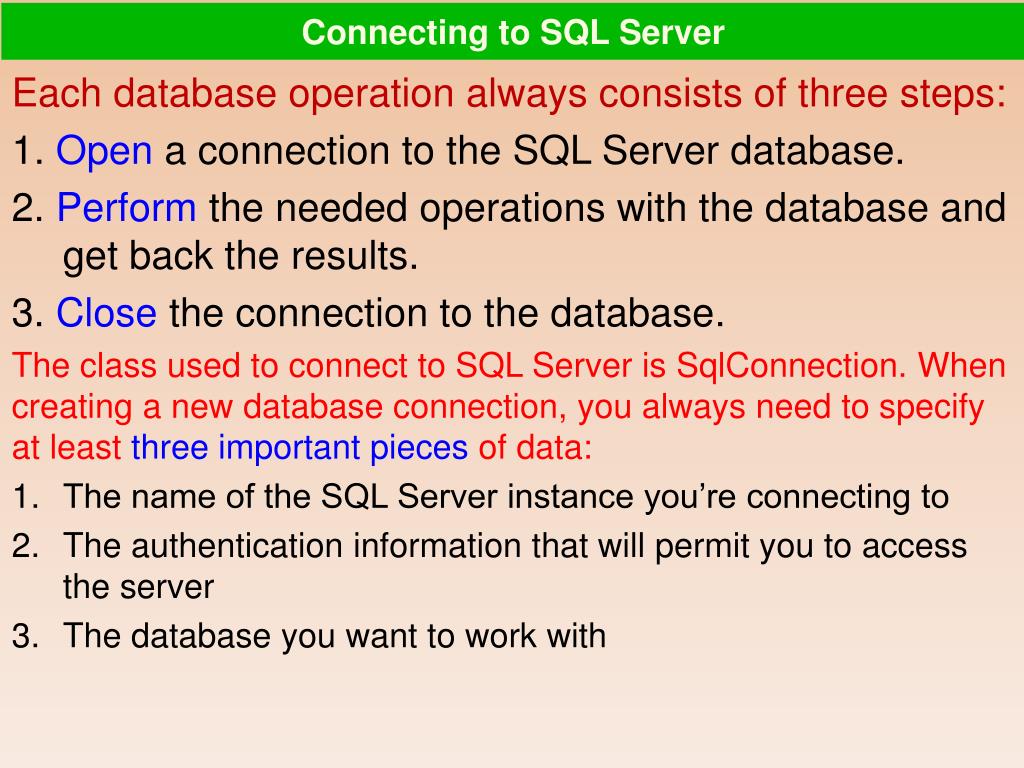
Task: Select the blue word 'Close'
Action: 106,313
